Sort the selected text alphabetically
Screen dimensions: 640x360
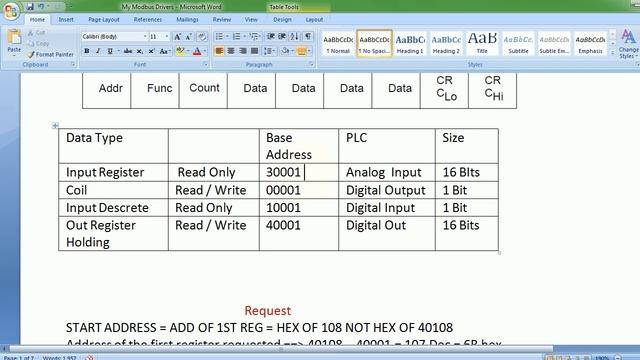click(x=294, y=37)
